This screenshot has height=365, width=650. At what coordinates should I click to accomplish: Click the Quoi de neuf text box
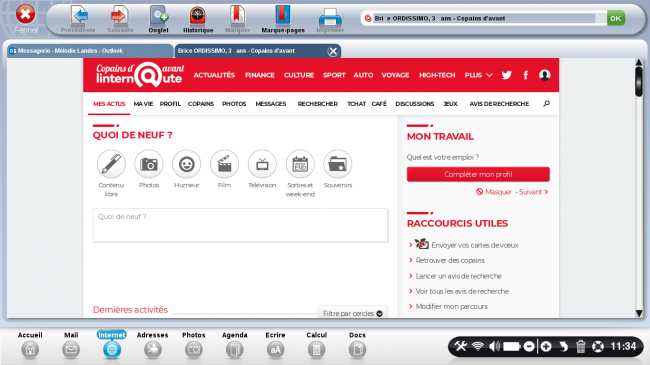click(x=240, y=225)
